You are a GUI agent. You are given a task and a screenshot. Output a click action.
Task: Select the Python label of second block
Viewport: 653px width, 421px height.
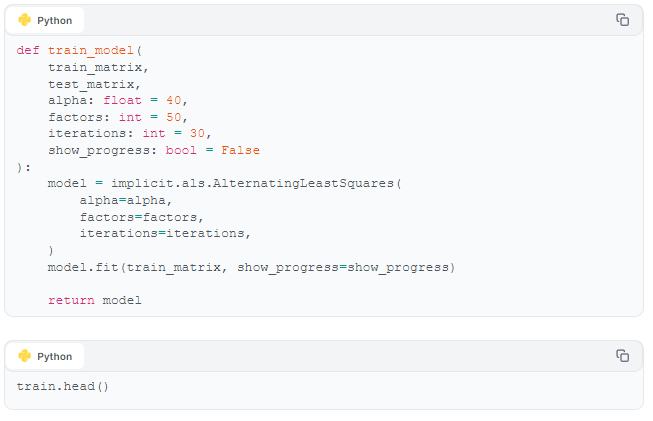pyautogui.click(x=55, y=356)
